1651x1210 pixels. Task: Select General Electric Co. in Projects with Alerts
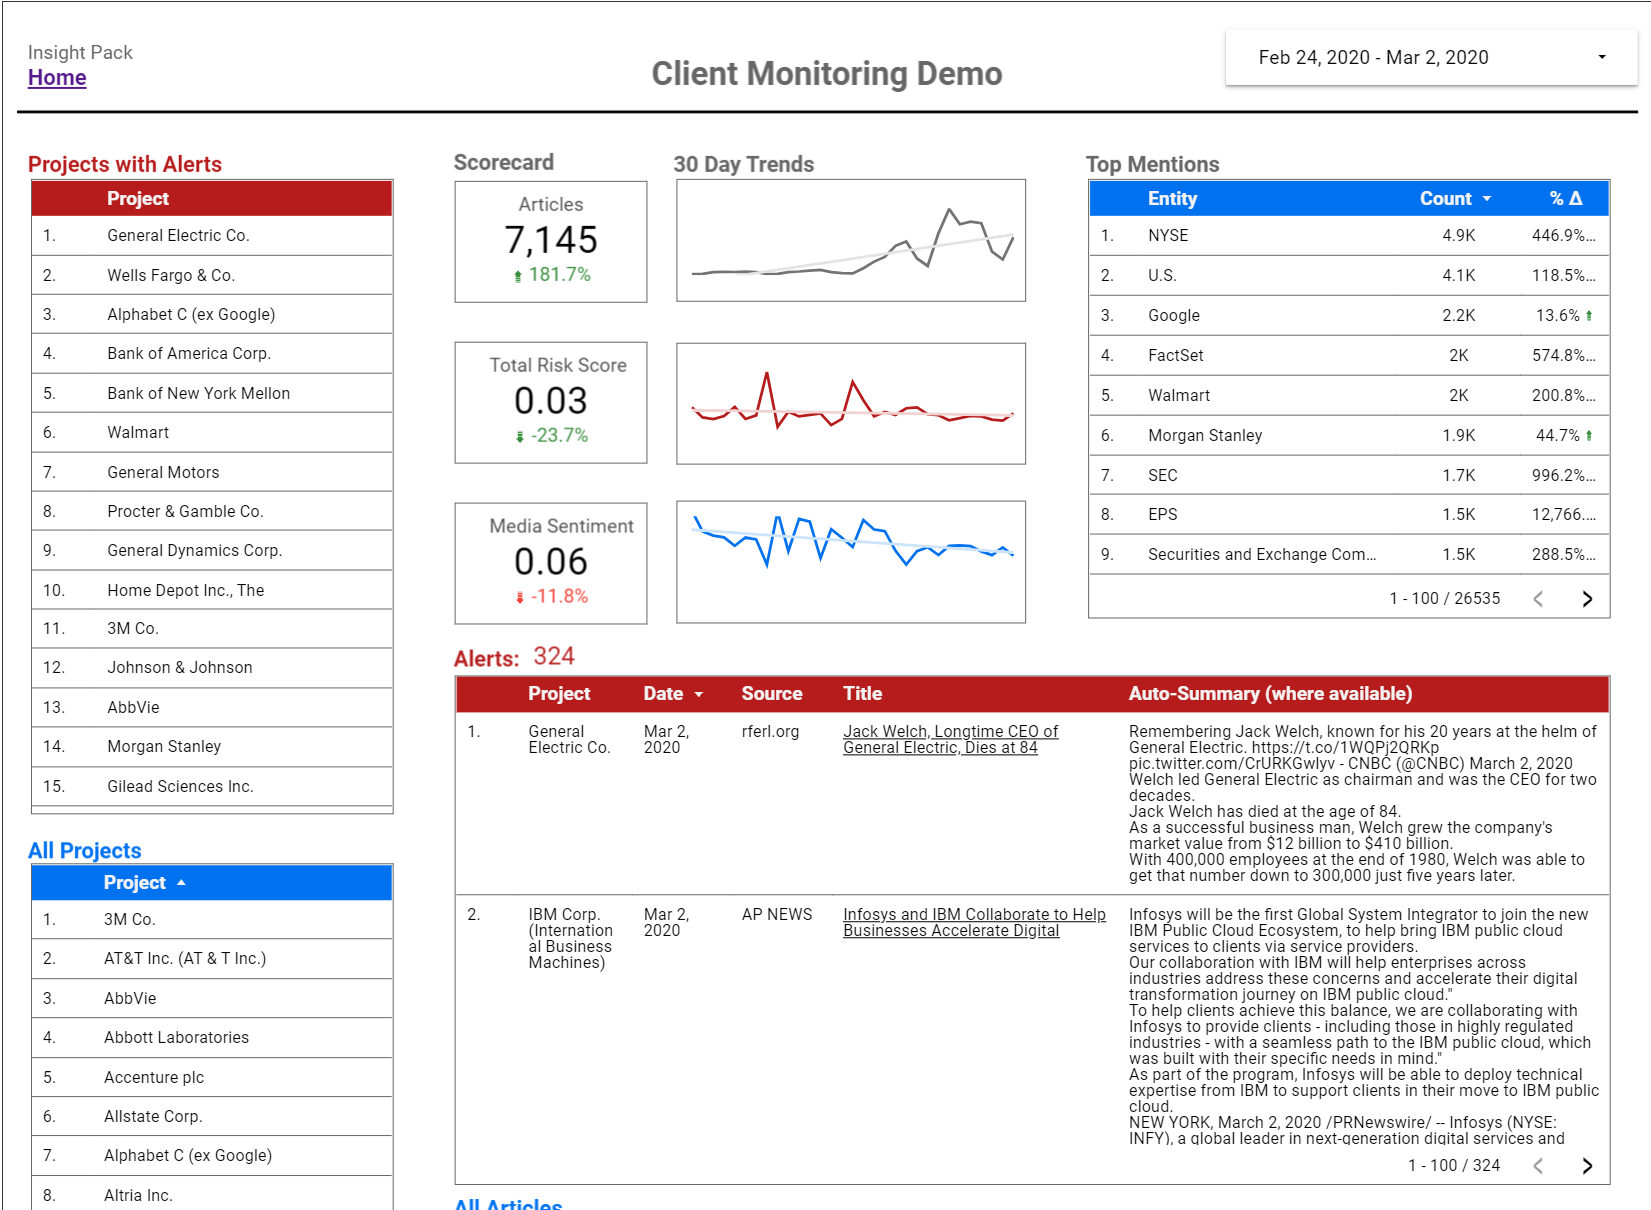[212, 236]
